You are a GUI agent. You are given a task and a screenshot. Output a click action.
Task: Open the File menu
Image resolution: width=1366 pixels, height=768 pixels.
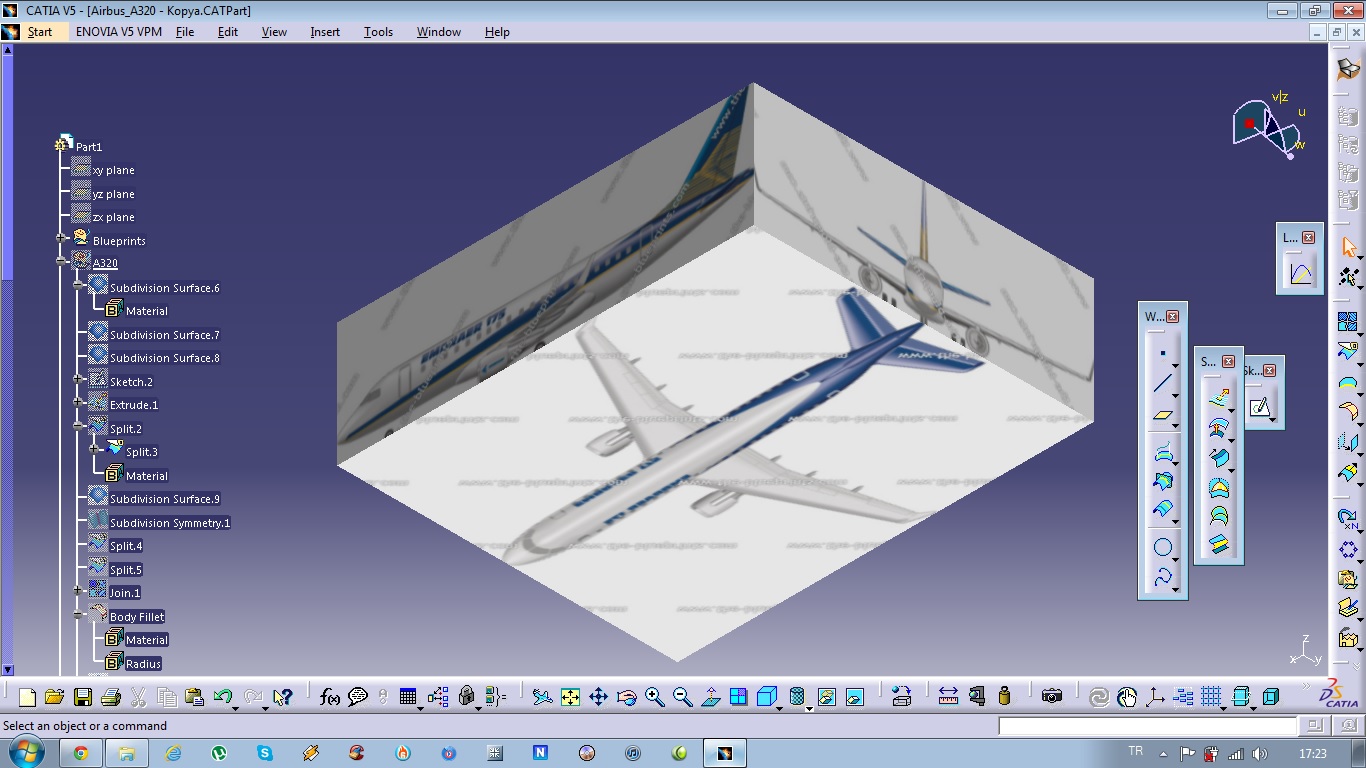click(x=185, y=32)
